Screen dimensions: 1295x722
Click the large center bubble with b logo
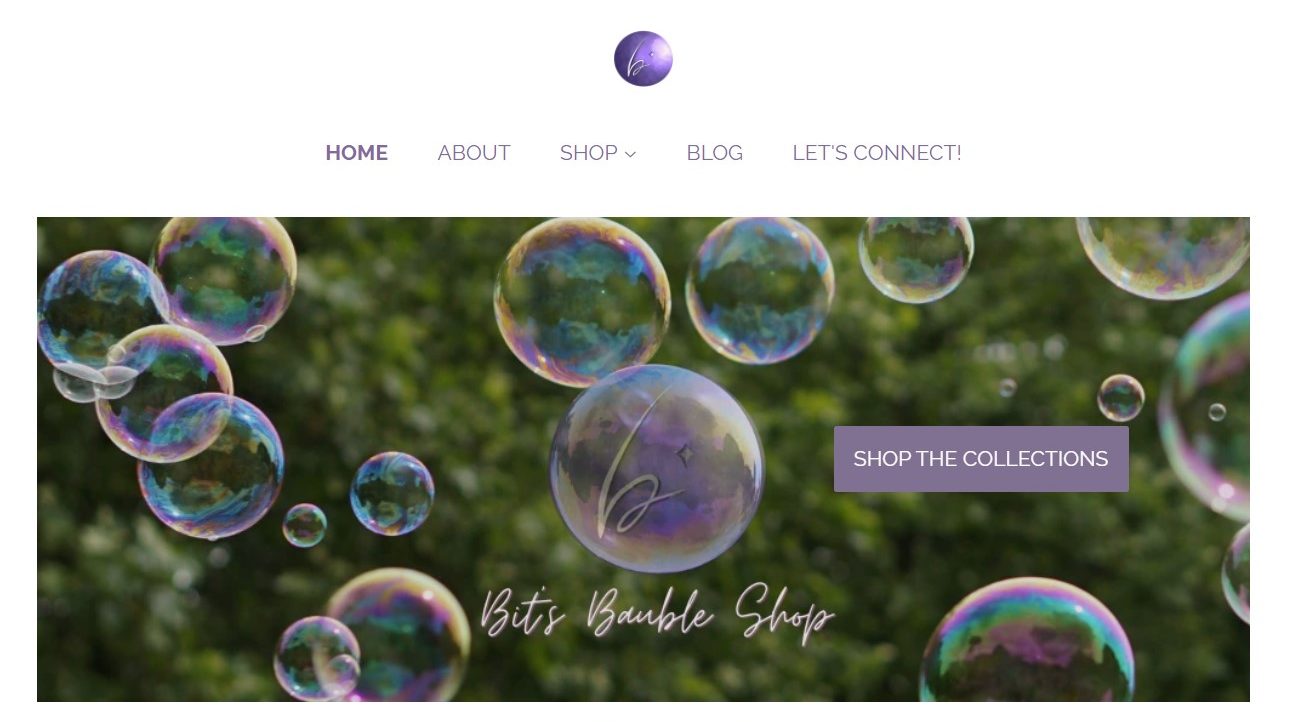coord(656,468)
